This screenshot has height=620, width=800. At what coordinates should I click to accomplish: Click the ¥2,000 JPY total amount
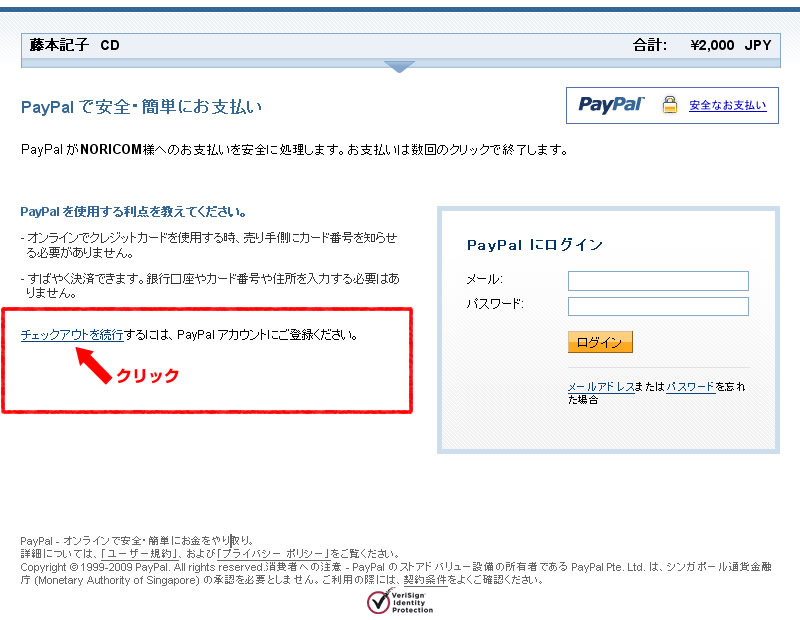[730, 45]
